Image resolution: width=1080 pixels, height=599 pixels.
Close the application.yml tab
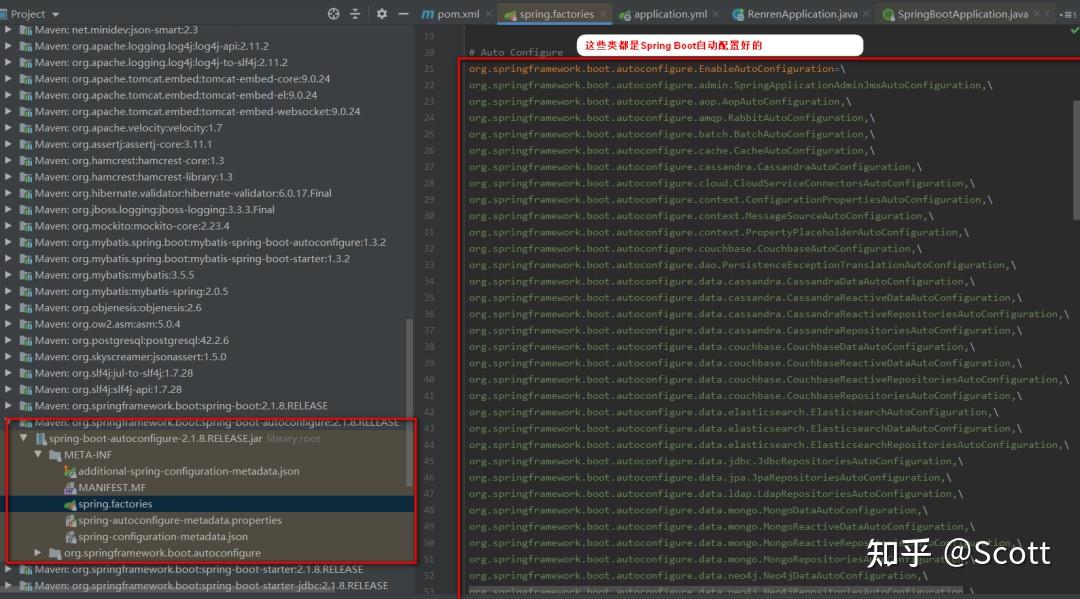[x=716, y=14]
